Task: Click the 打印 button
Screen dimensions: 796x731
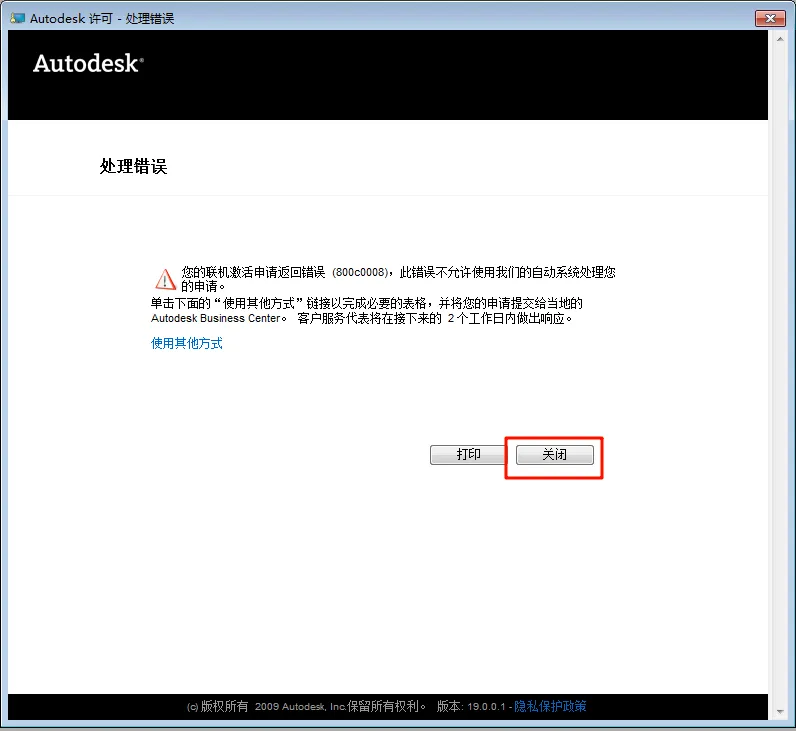Action: [x=468, y=454]
